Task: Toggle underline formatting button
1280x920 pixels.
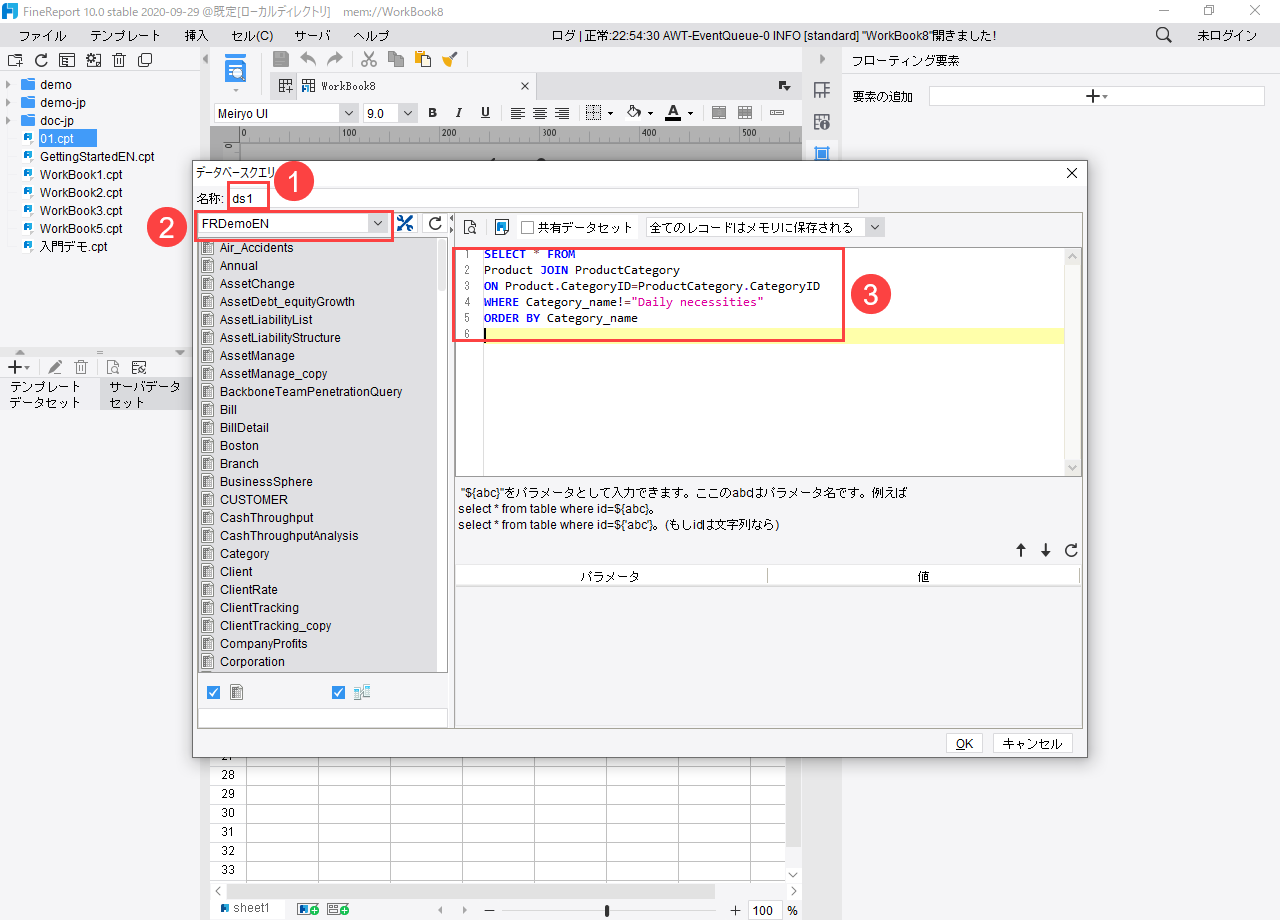Action: tap(485, 113)
